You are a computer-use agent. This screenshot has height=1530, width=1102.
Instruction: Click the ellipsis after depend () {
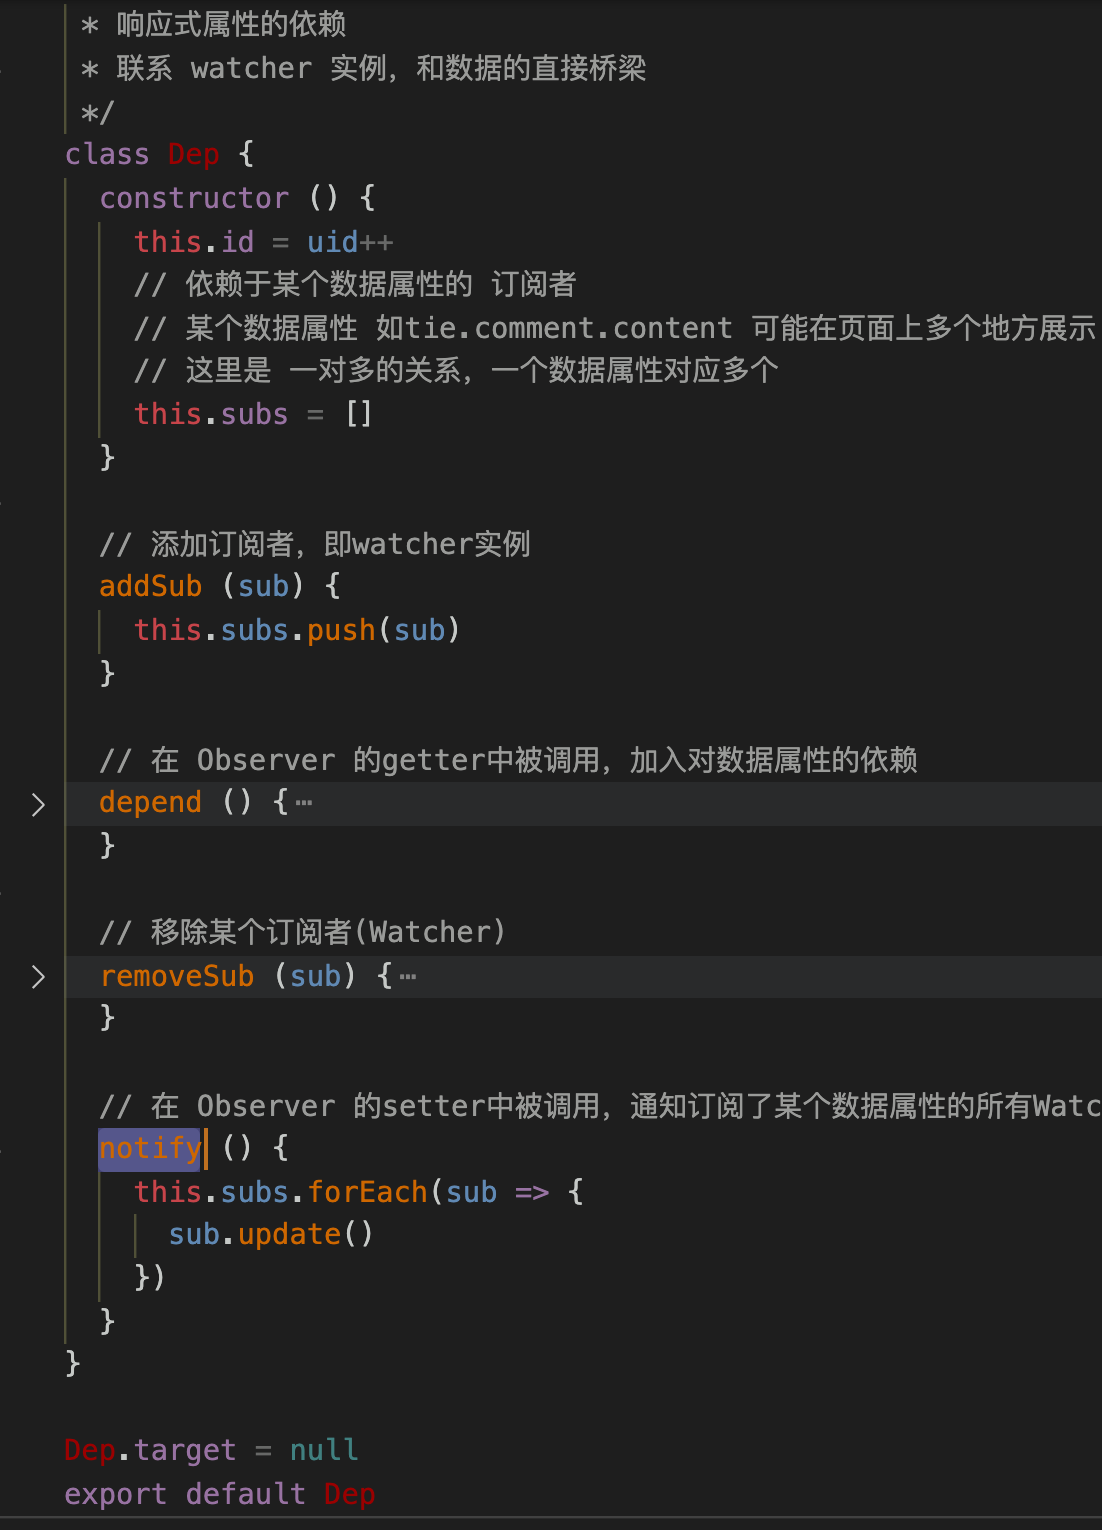pos(304,803)
